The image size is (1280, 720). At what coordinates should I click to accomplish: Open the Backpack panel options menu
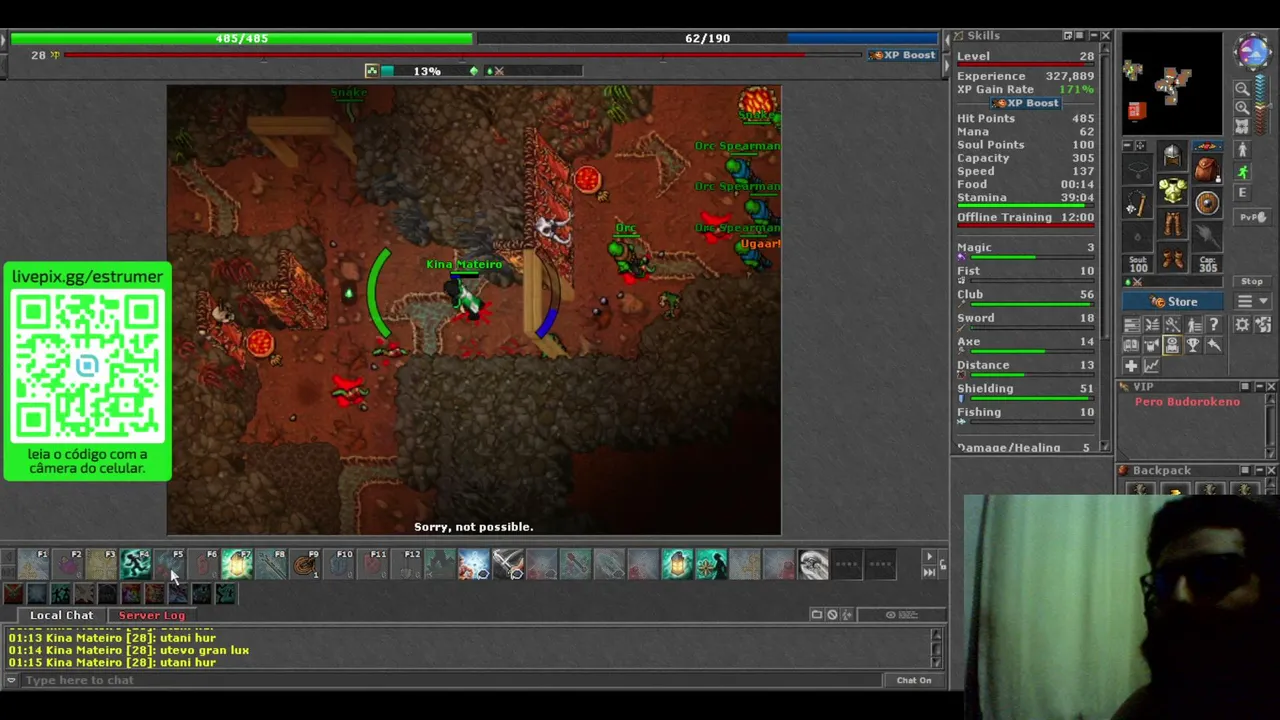[1245, 470]
